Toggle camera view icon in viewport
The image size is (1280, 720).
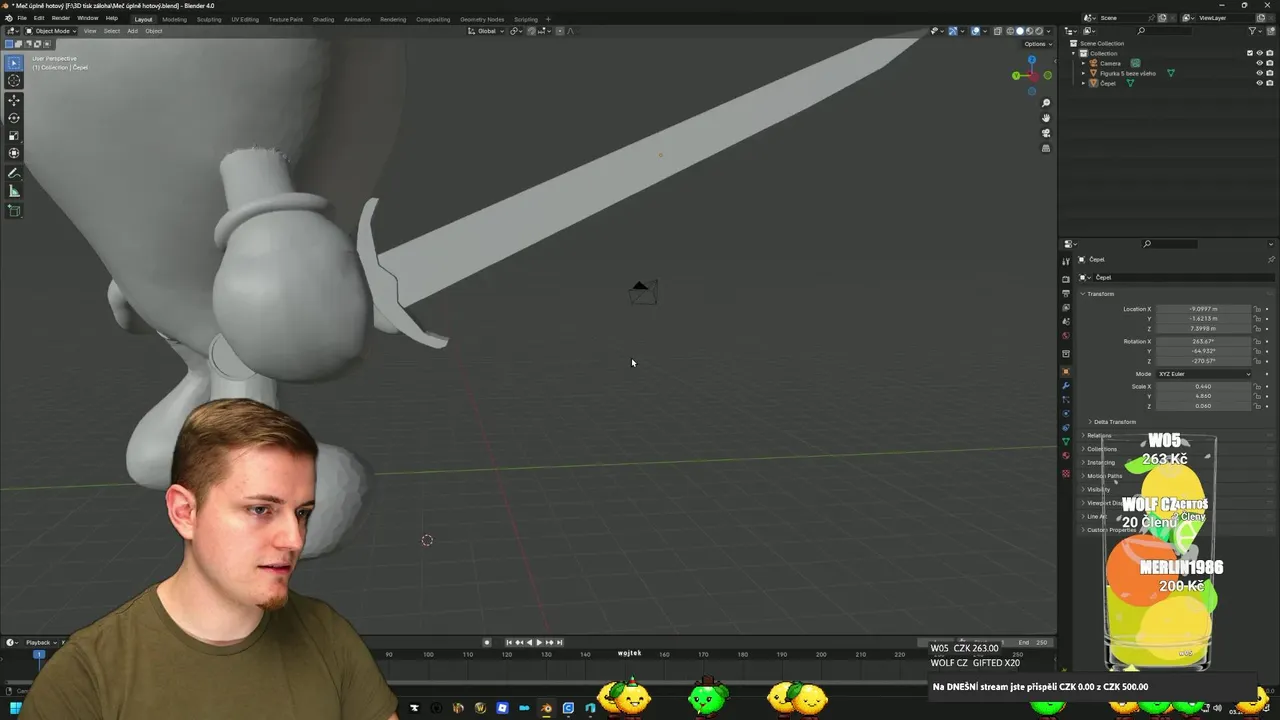pos(1046,133)
